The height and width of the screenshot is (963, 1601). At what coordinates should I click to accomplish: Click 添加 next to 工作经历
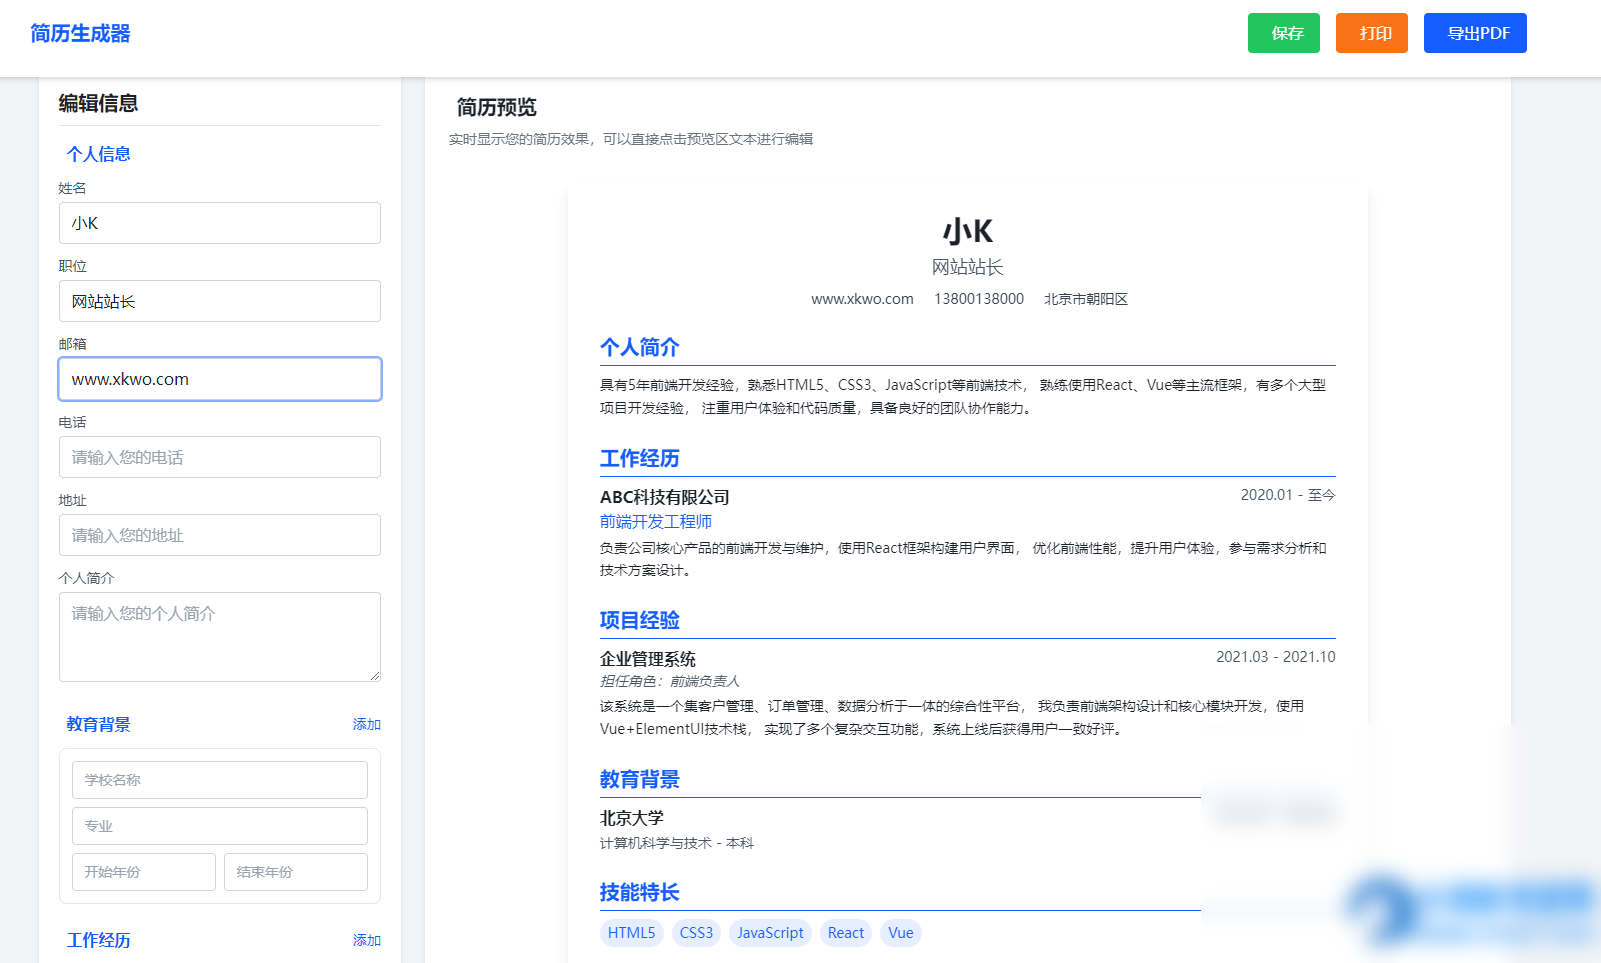pos(366,940)
